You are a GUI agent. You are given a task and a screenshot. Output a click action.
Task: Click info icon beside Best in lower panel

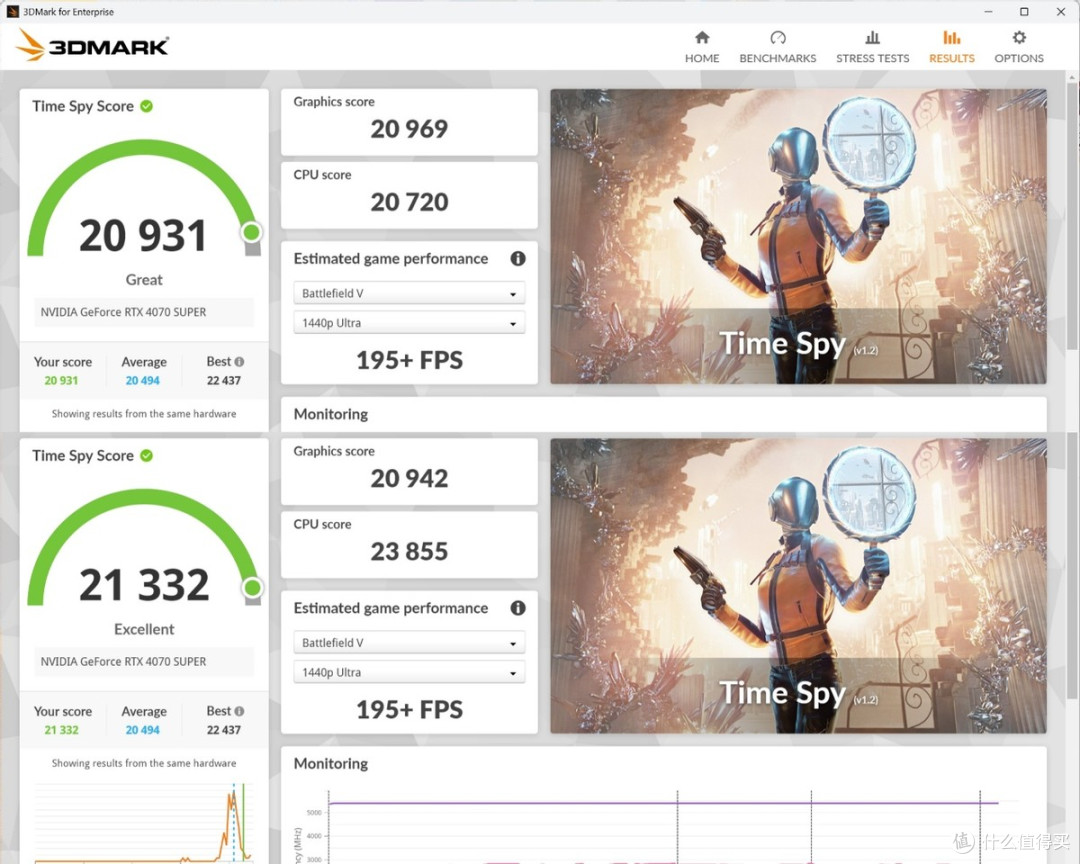pyautogui.click(x=239, y=711)
